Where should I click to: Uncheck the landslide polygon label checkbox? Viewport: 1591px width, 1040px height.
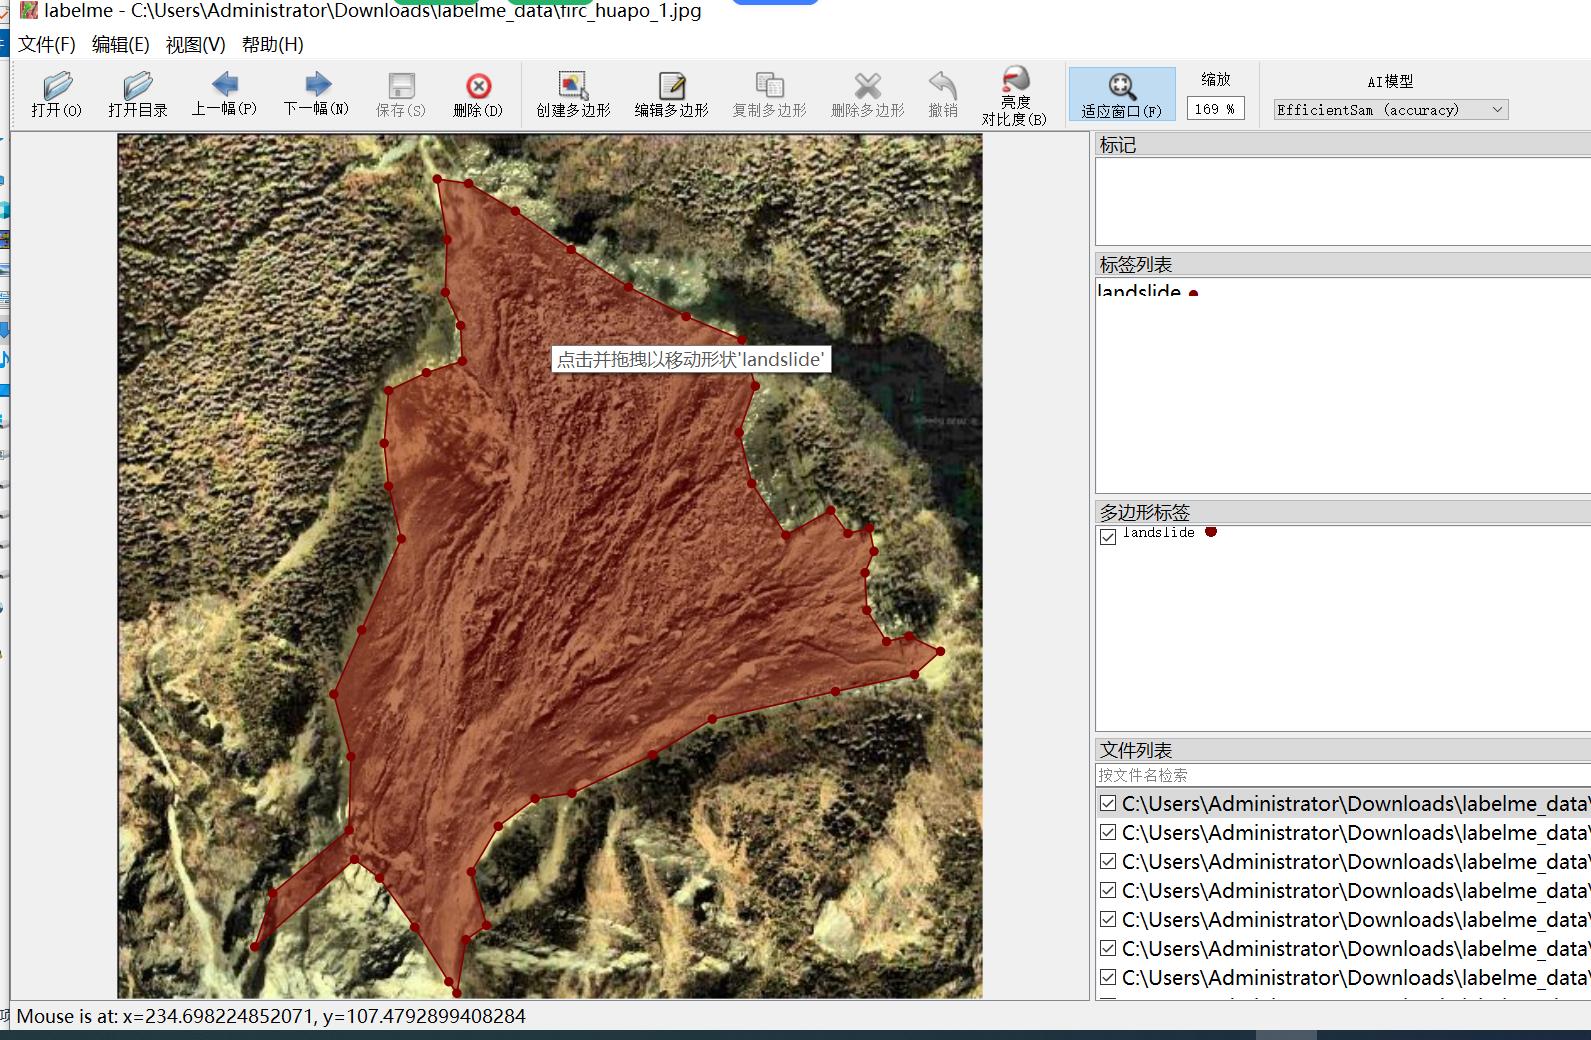pyautogui.click(x=1108, y=537)
